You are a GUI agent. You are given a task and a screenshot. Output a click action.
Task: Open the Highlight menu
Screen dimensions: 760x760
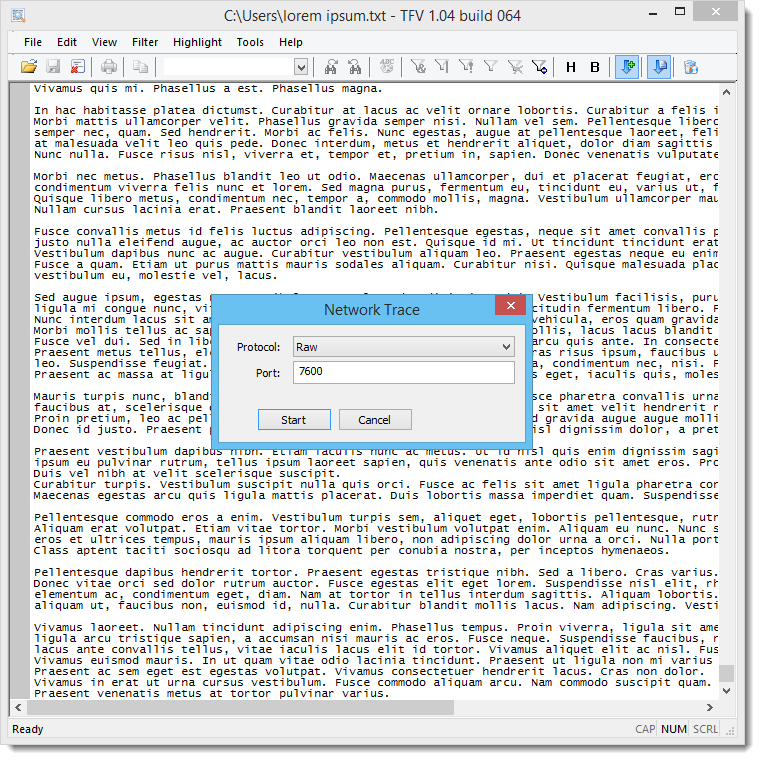tap(197, 42)
